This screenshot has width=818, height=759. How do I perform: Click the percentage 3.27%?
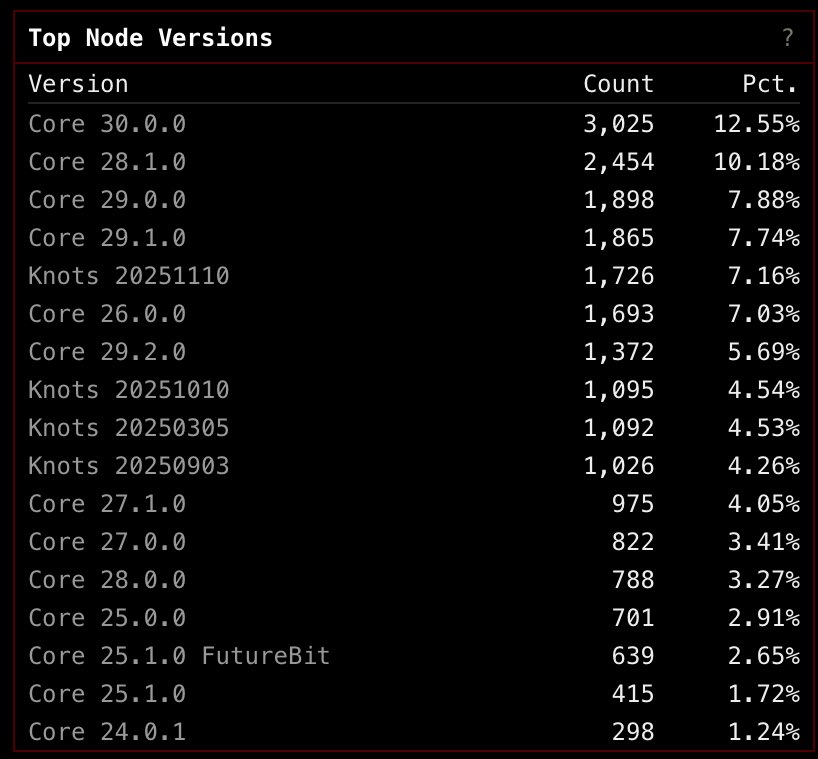point(764,580)
